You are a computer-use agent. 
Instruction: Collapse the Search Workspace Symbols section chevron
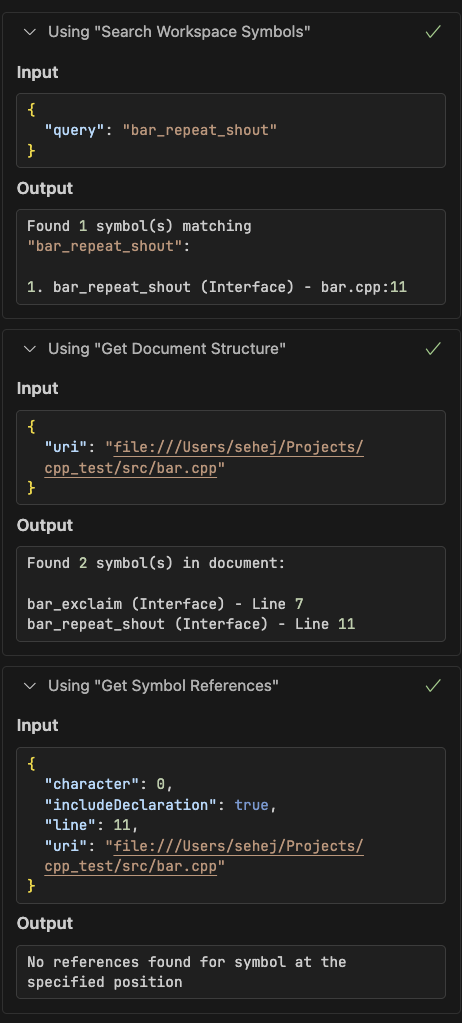coord(29,32)
